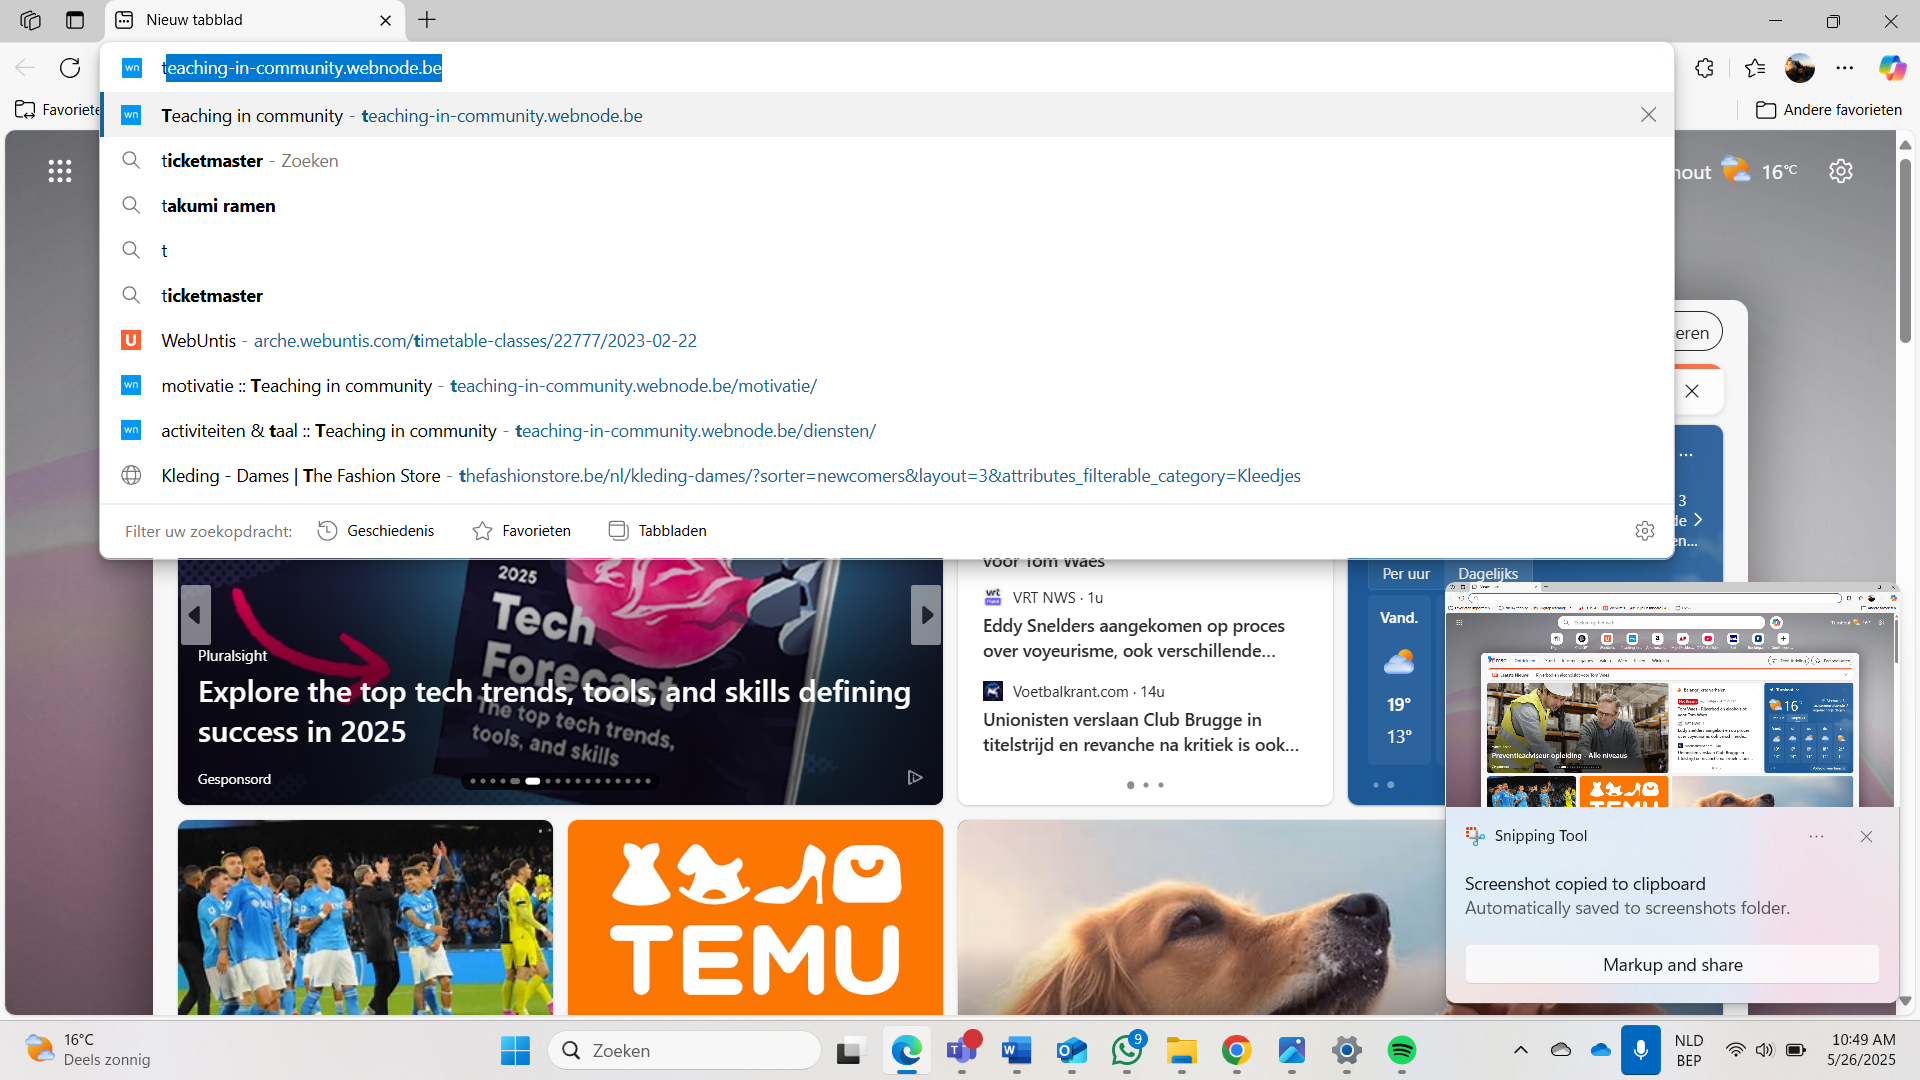Open Microsoft Teams from the taskbar
This screenshot has height=1080, width=1920.
pyautogui.click(x=962, y=1050)
